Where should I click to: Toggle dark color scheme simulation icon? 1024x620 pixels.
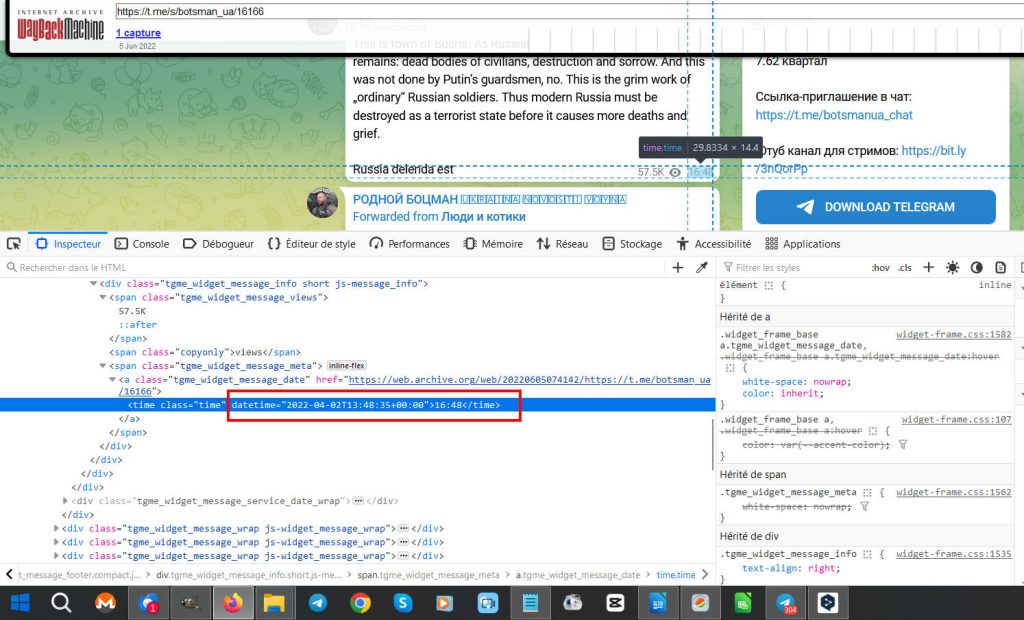click(976, 267)
